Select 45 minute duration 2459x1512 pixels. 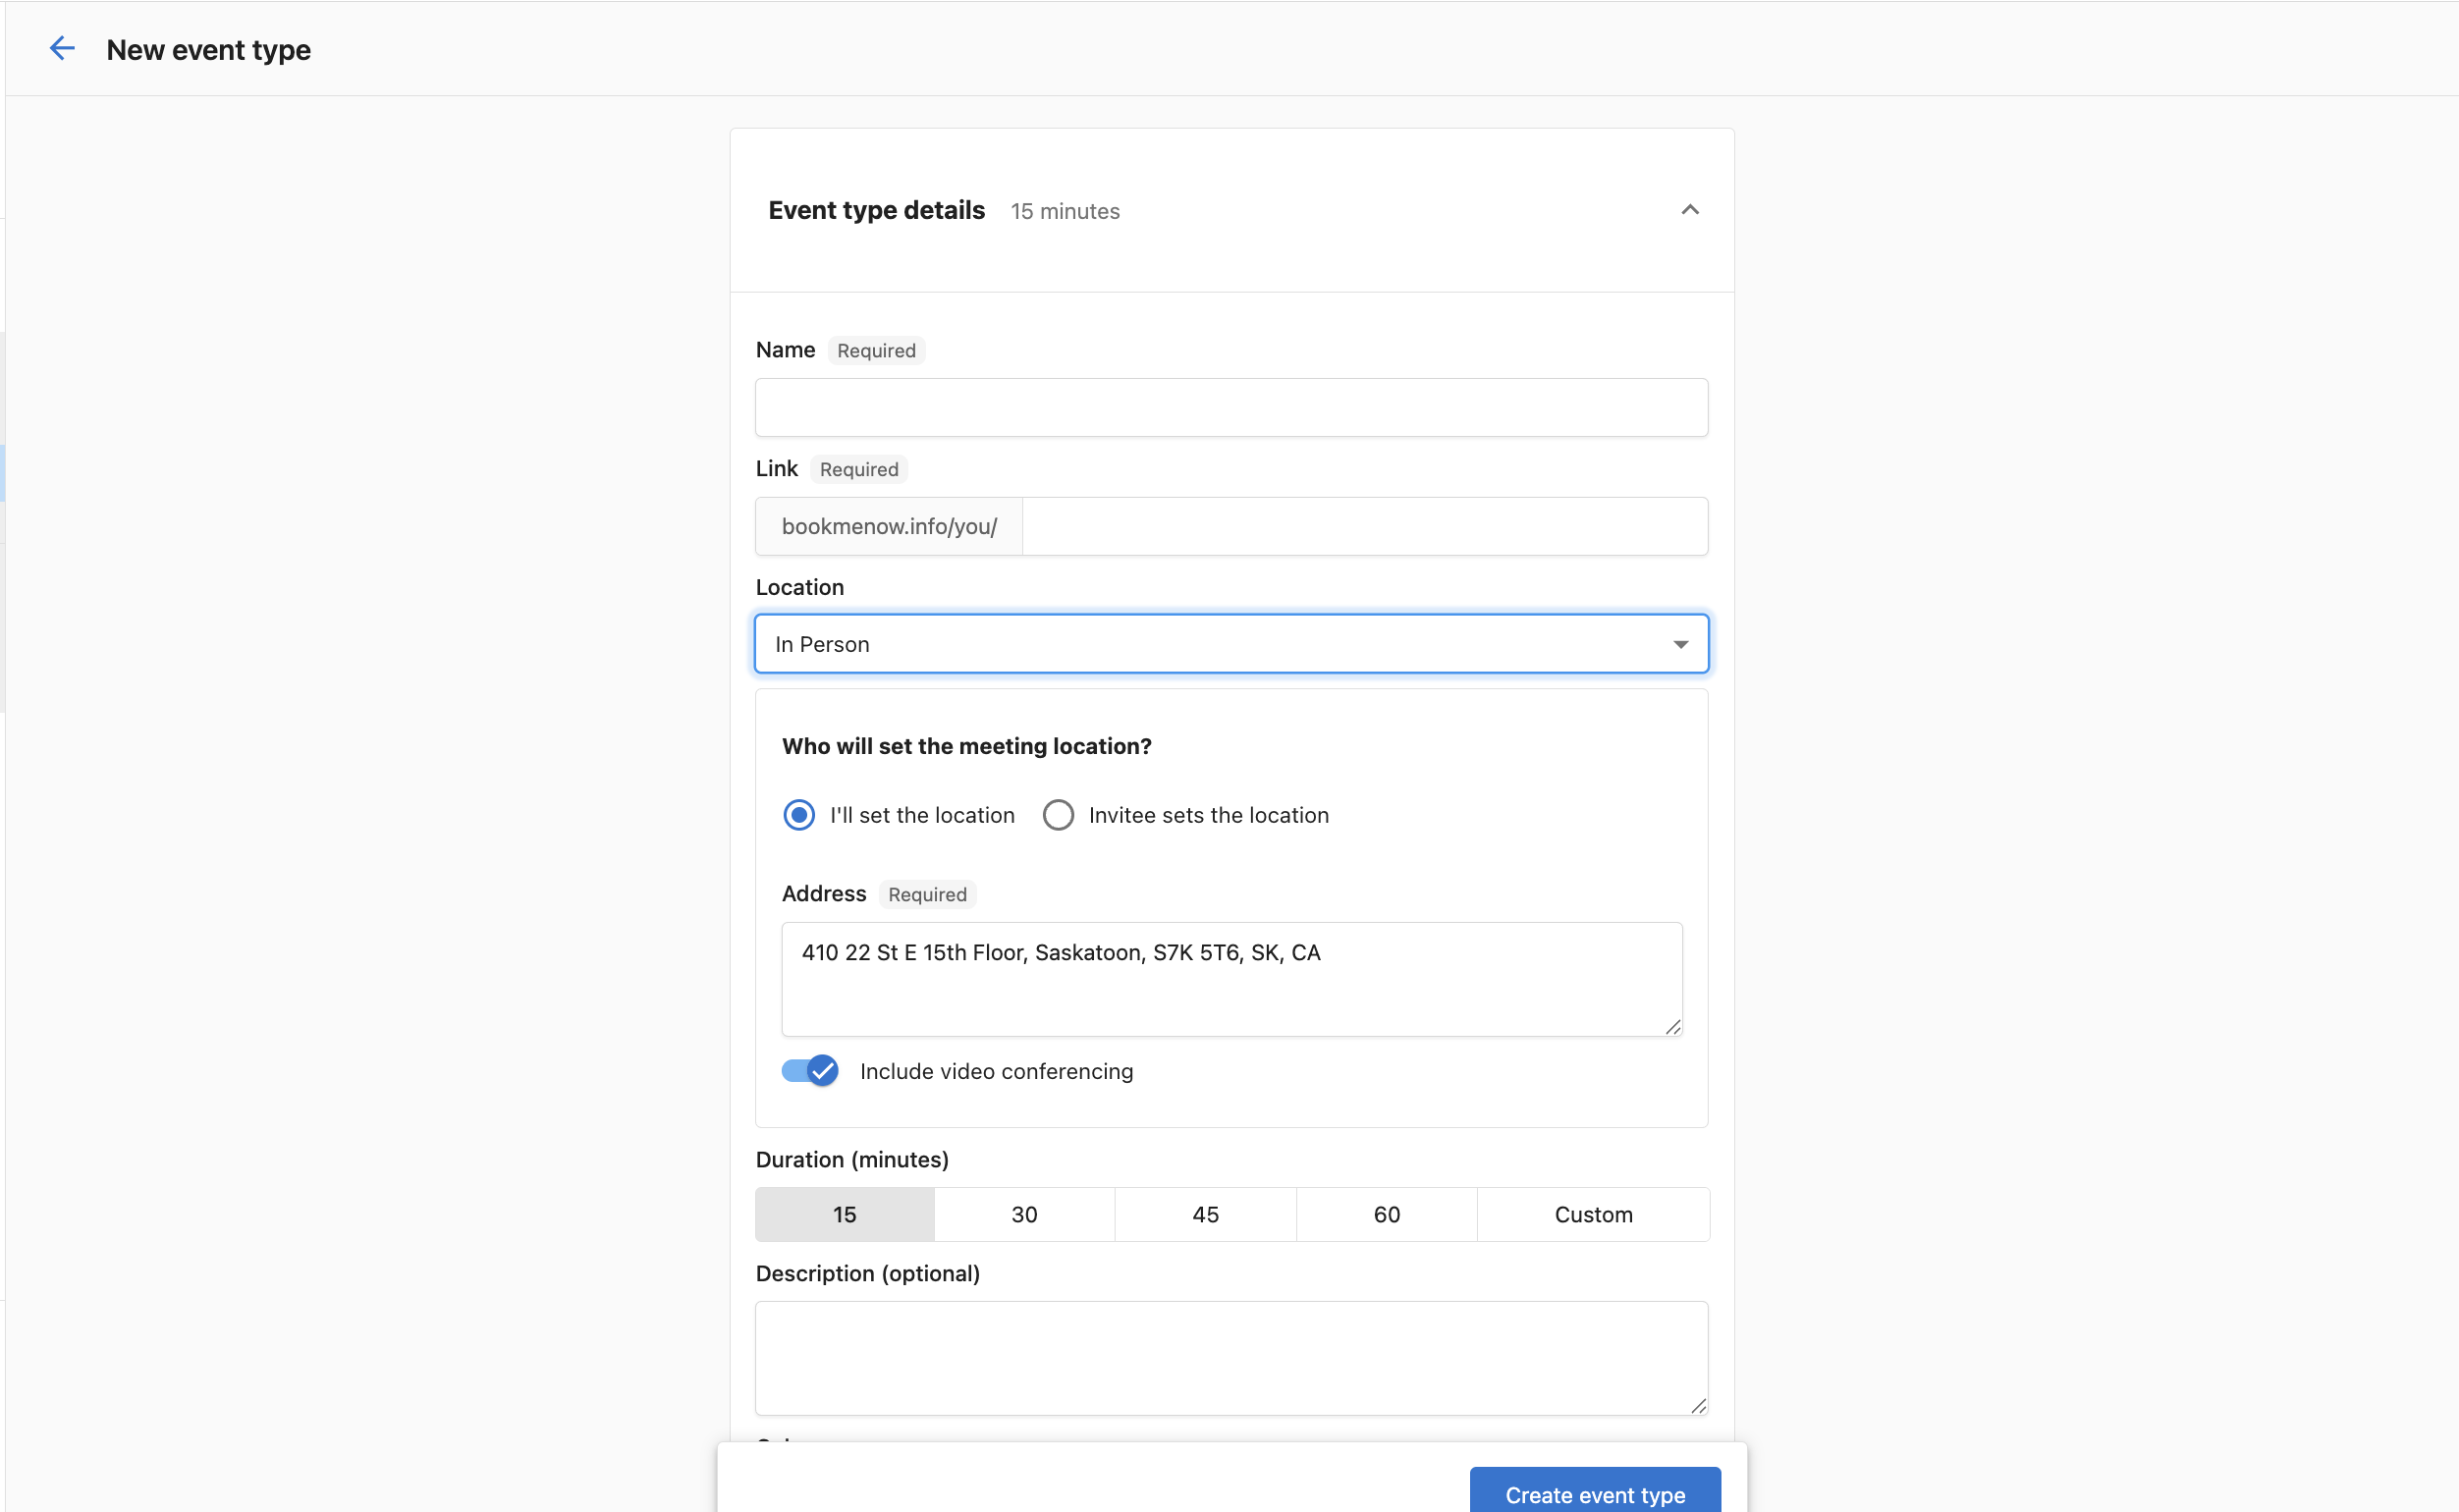coord(1205,1215)
